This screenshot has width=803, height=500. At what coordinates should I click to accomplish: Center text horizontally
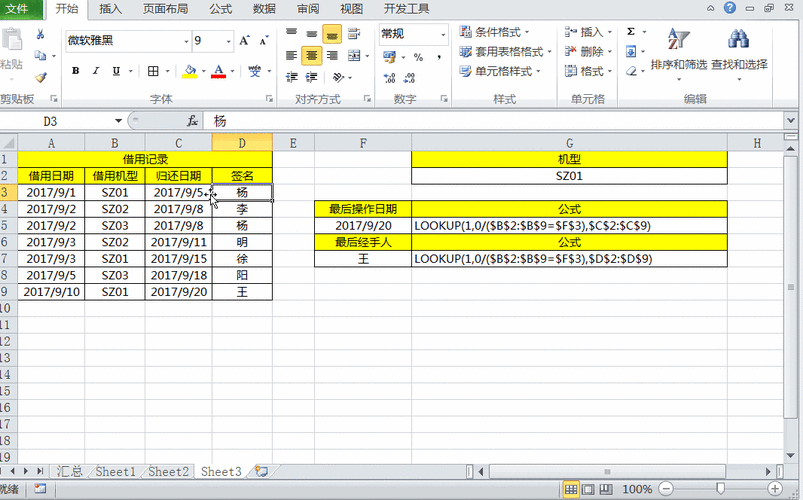(x=311, y=55)
